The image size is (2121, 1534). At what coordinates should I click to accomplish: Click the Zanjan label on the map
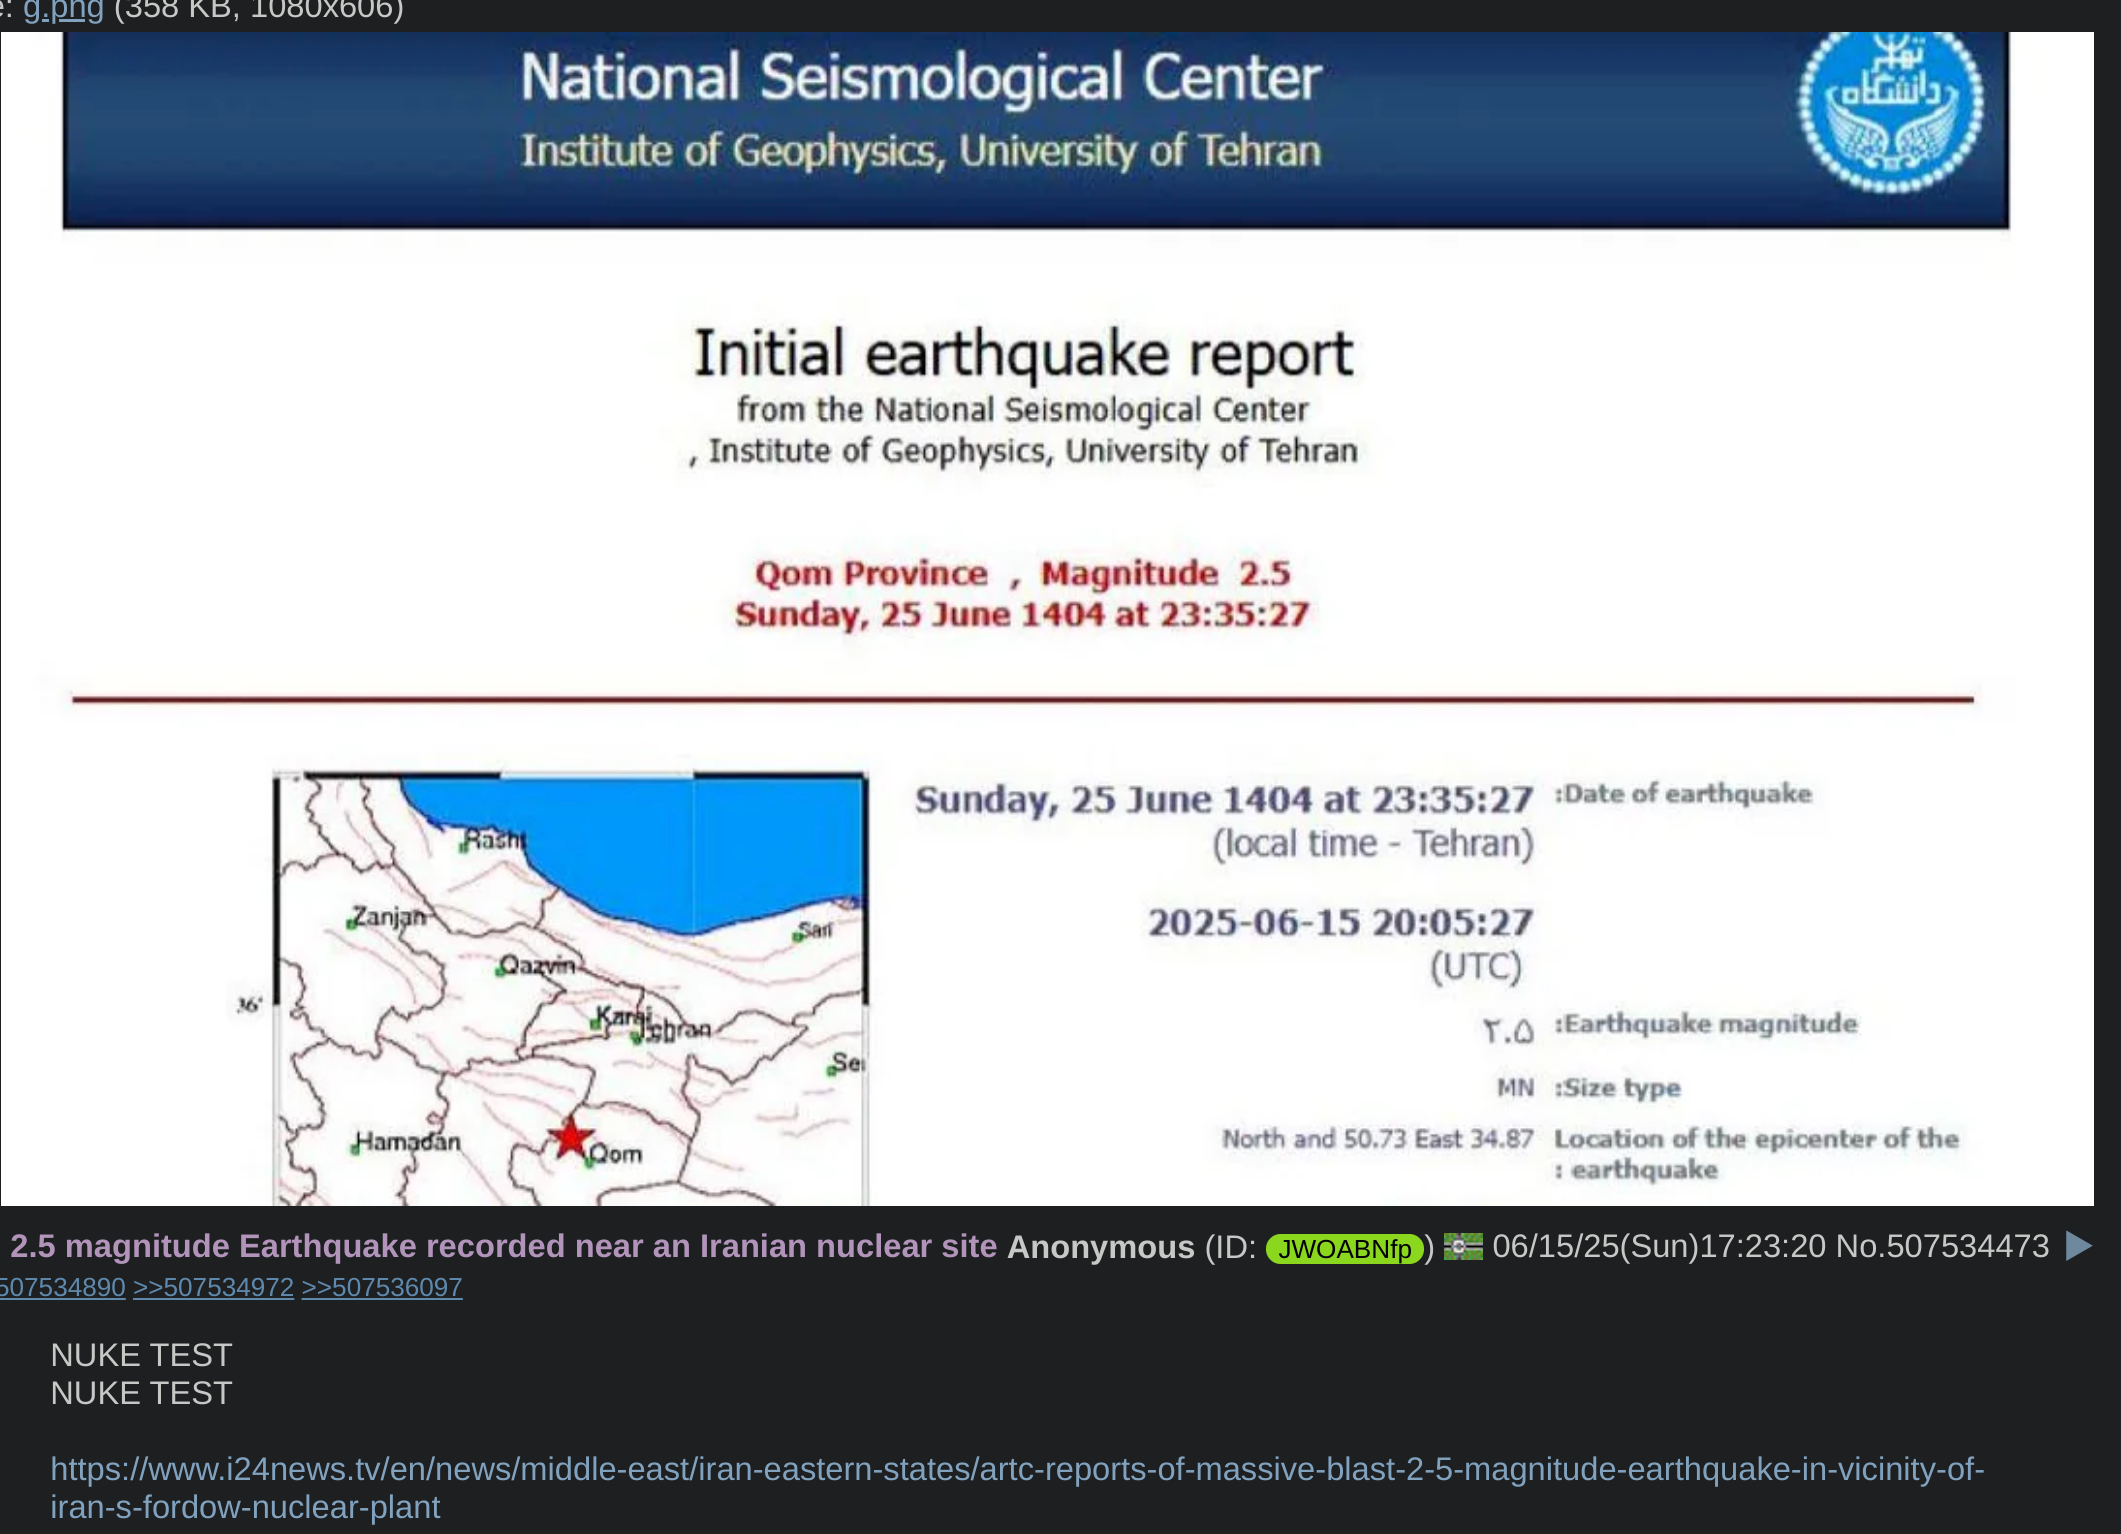pyautogui.click(x=389, y=917)
